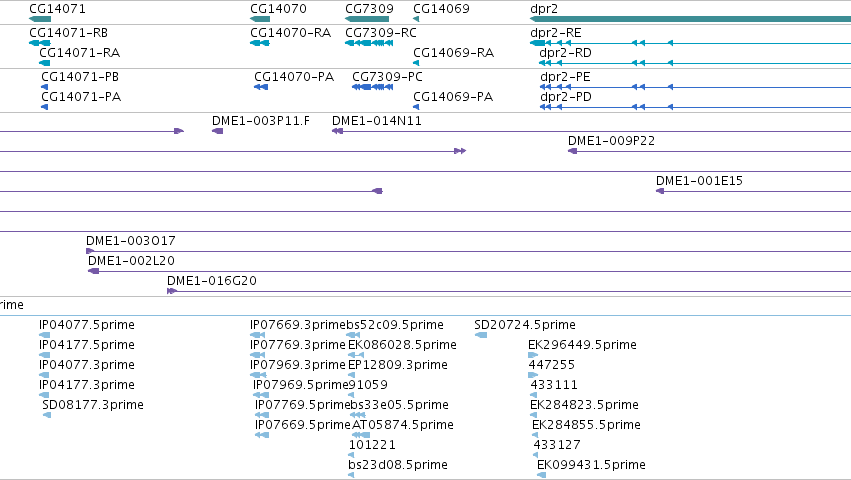Click the EK284855.5prime EST label
851x480 pixels.
(586, 425)
